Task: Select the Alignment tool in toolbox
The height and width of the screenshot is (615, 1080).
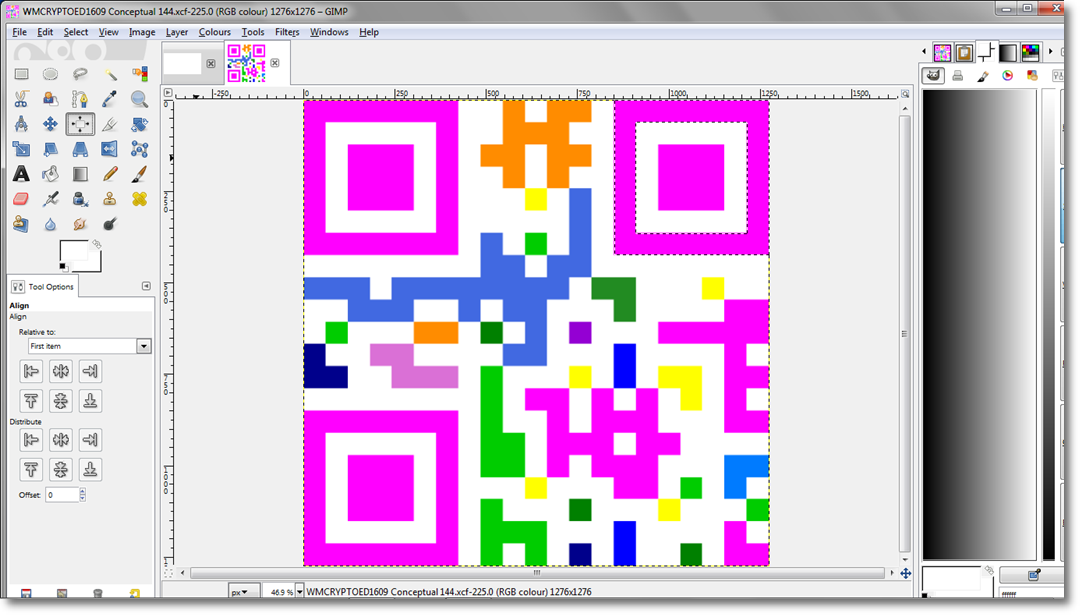Action: (80, 124)
